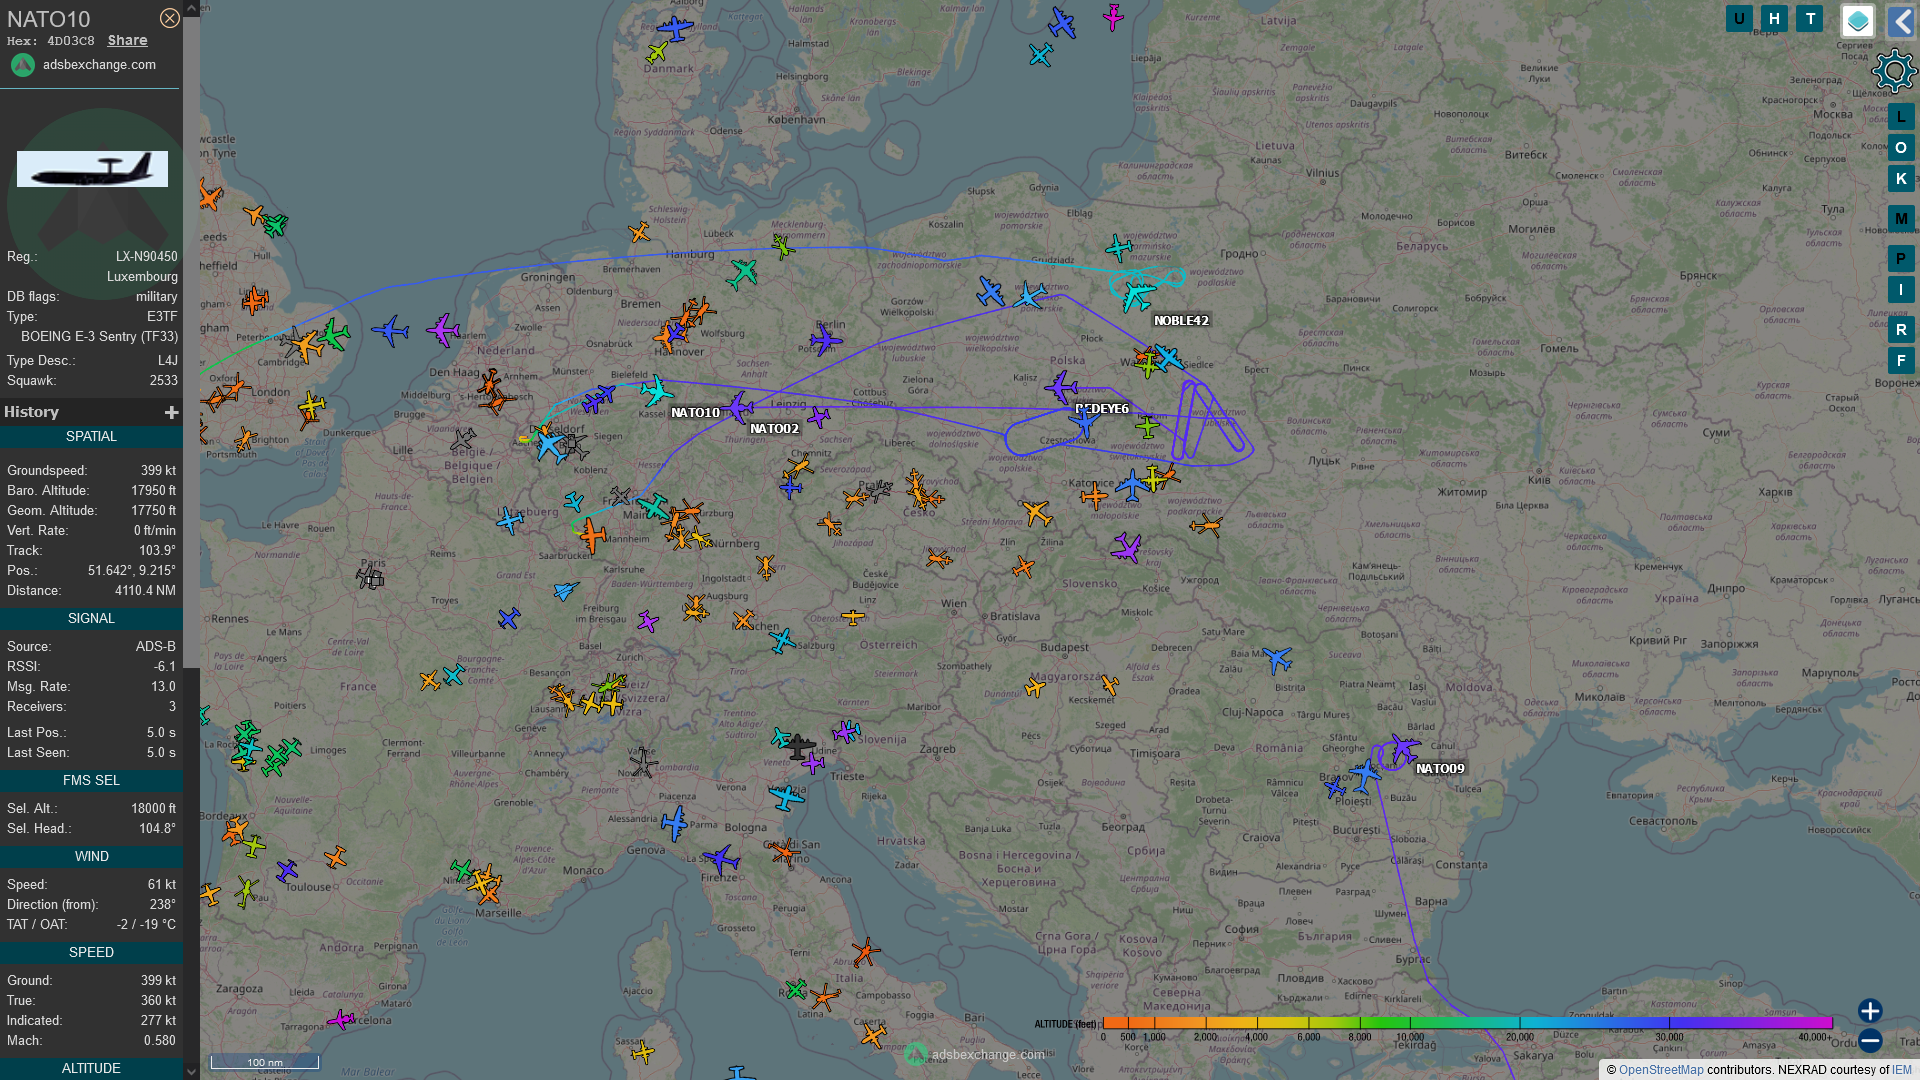The height and width of the screenshot is (1080, 1920).
Task: Open the OpenStreetMap attribution link
Action: tap(1661, 1070)
